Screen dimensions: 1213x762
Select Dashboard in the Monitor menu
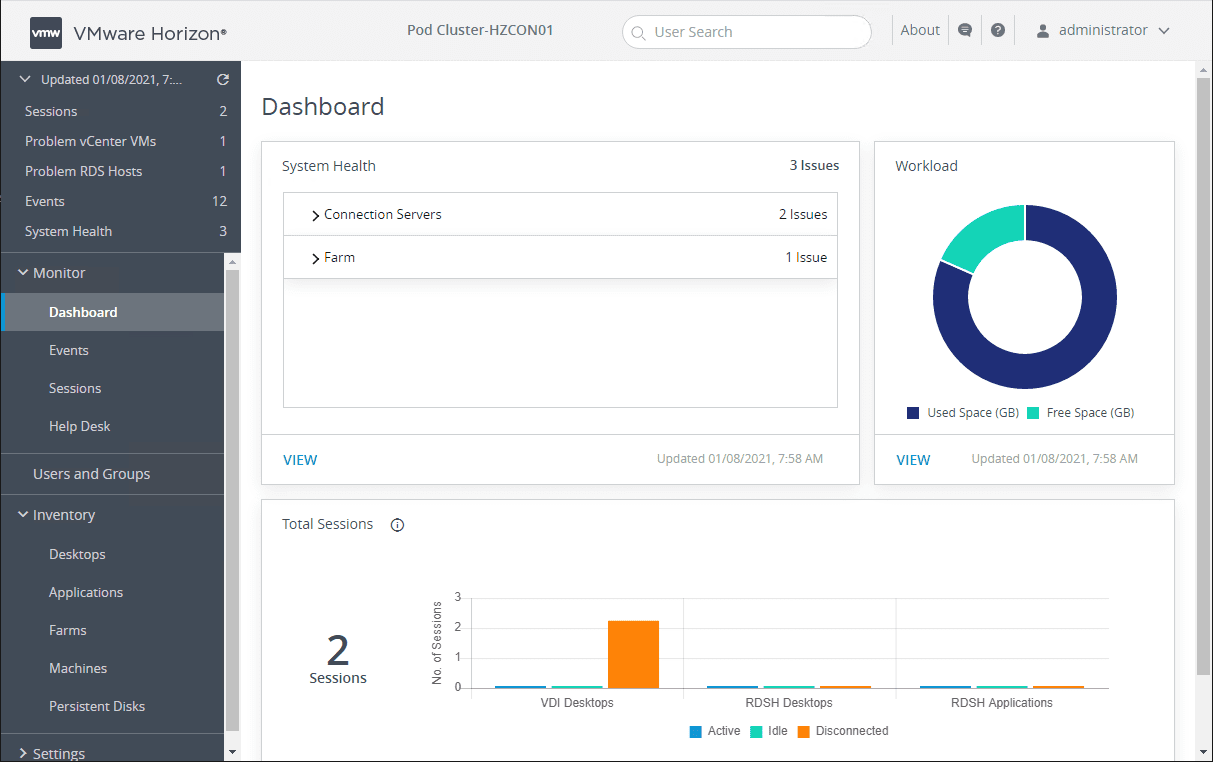coord(112,312)
